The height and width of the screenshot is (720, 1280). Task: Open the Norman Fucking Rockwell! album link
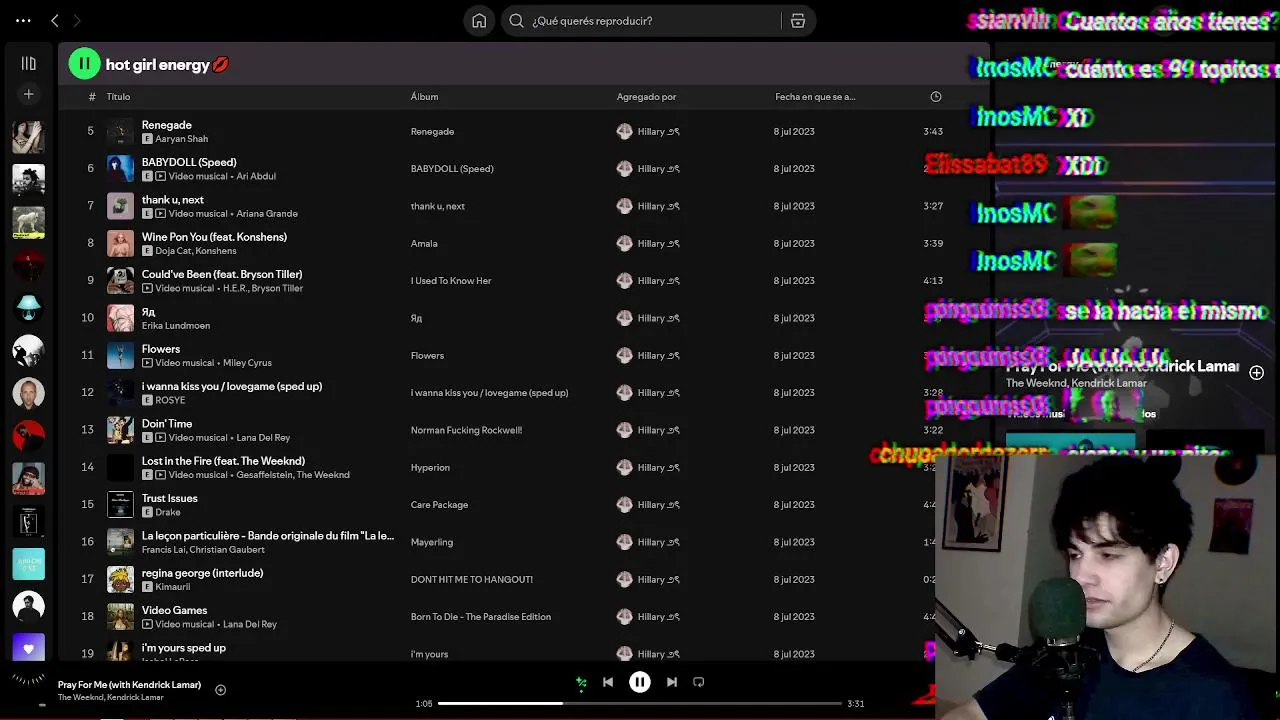coord(466,430)
